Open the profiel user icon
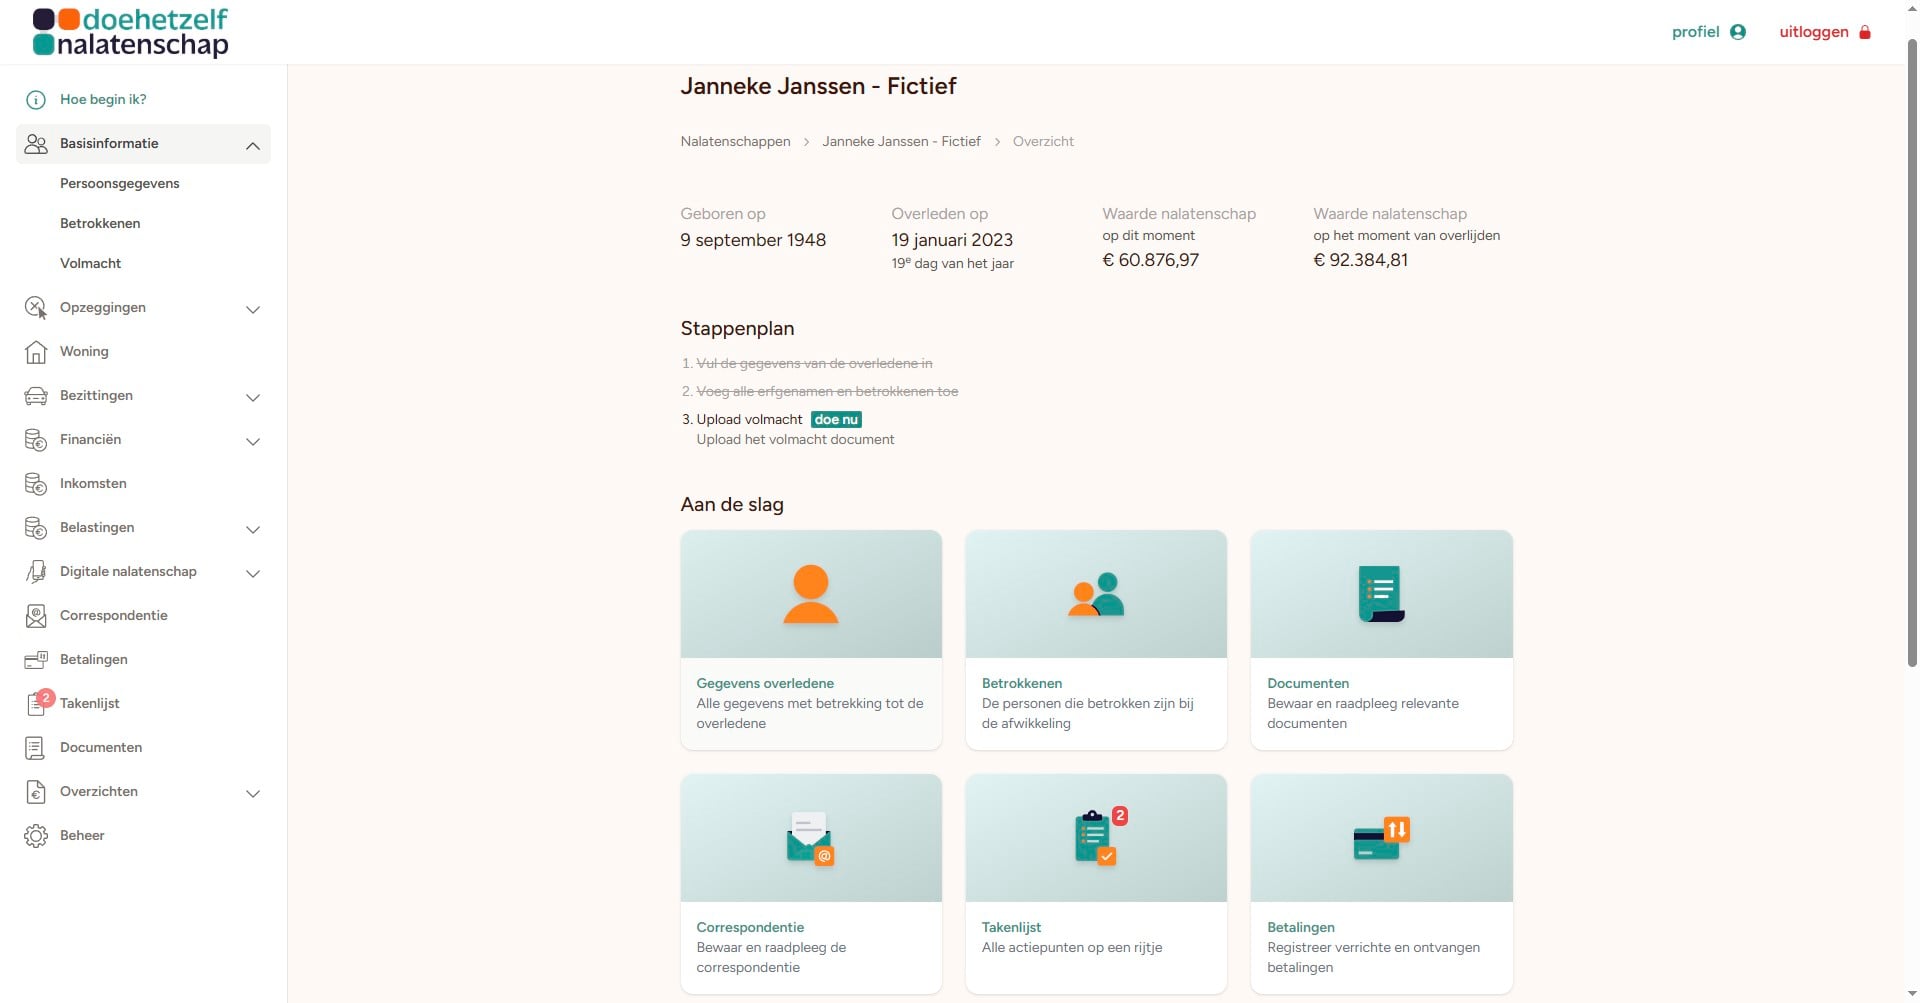This screenshot has height=1003, width=1920. 1738,32
